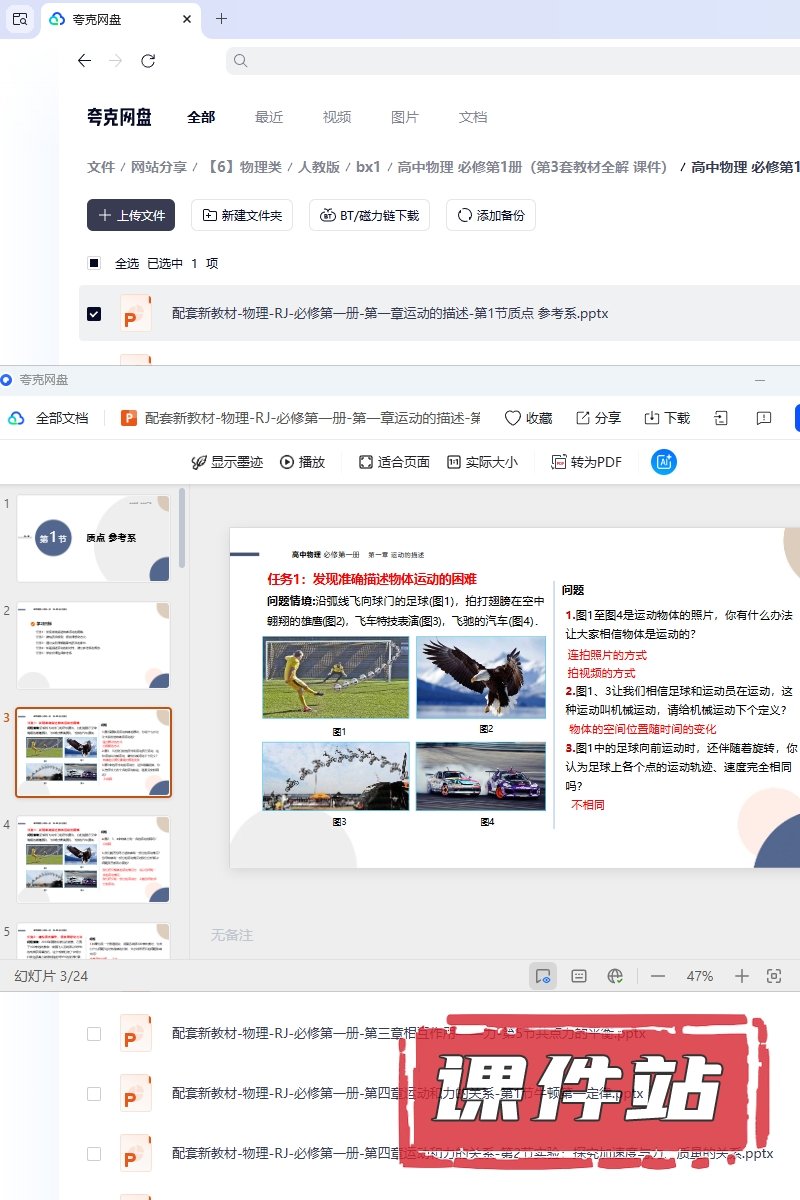Image resolution: width=800 pixels, height=1200 pixels.
Task: Select slide 4 thumbnail in sidebar
Action: point(93,859)
